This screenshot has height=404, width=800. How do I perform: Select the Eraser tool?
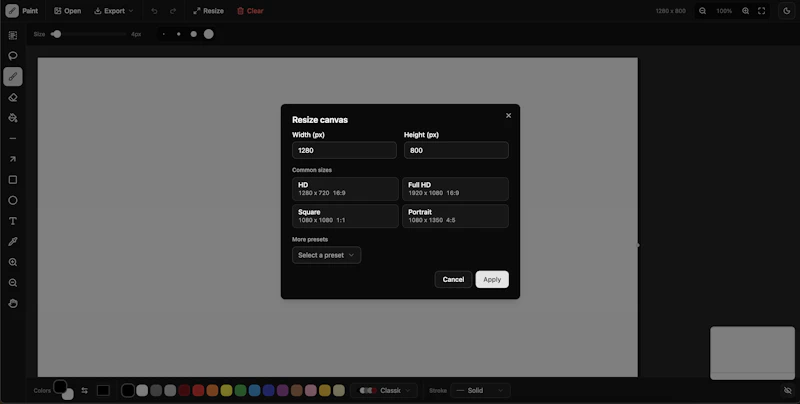13,97
